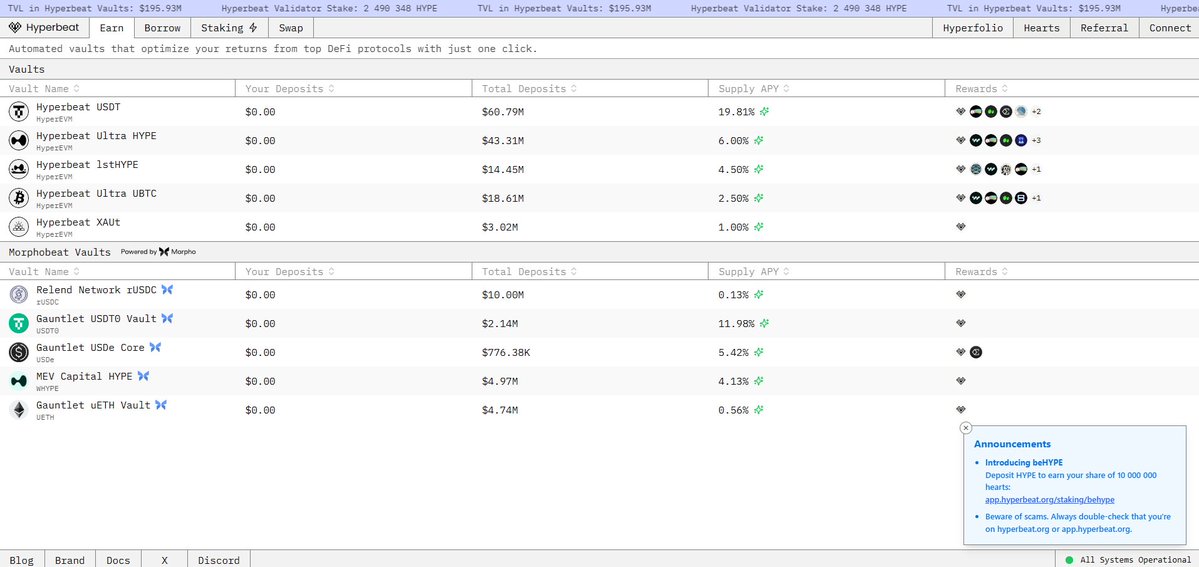The width and height of the screenshot is (1199, 567).
Task: Click the sparkle icon beside 4.50% APY
Action: pyautogui.click(x=759, y=170)
